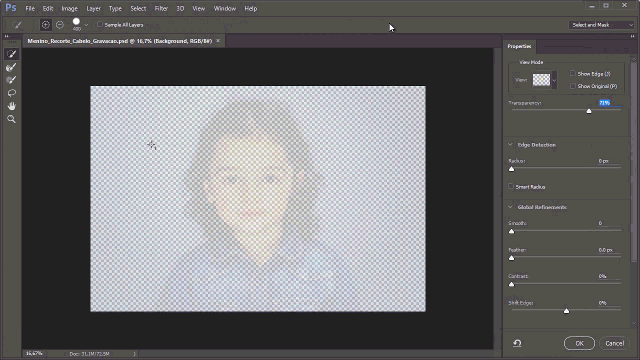
Task: Select the Hand tool
Action: [11, 106]
